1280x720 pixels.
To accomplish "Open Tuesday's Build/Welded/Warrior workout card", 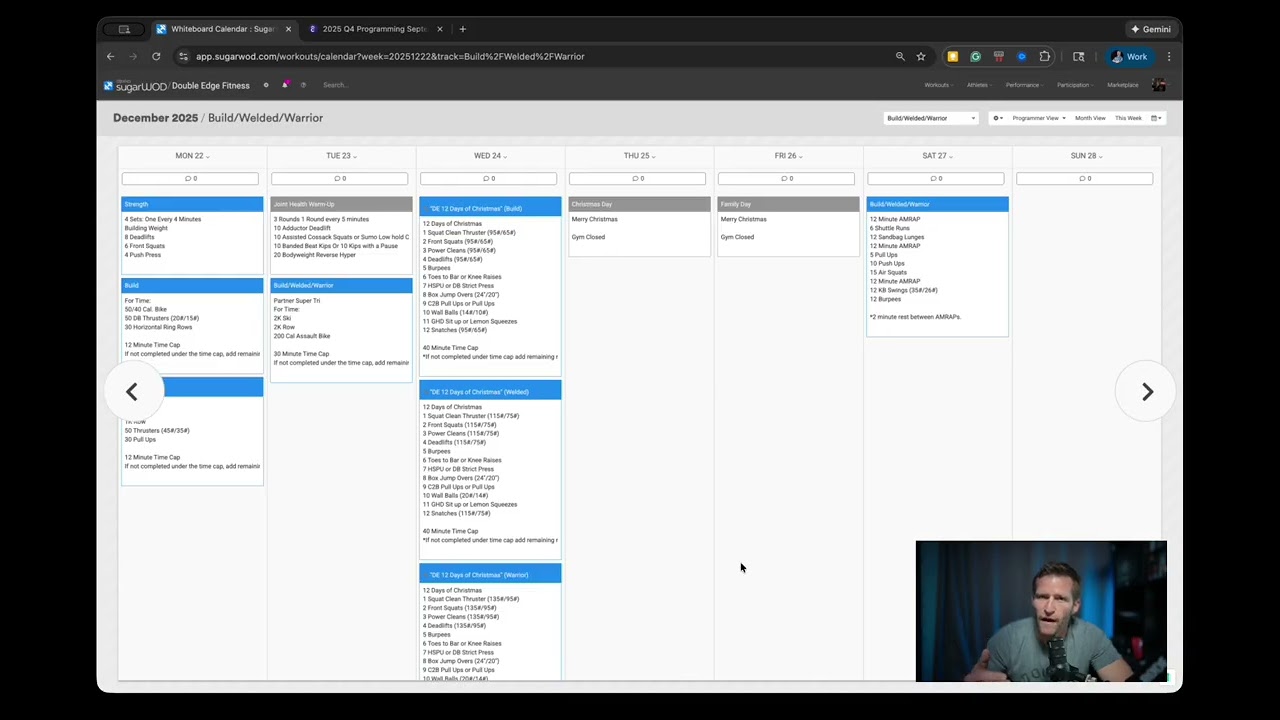I will pyautogui.click(x=341, y=330).
